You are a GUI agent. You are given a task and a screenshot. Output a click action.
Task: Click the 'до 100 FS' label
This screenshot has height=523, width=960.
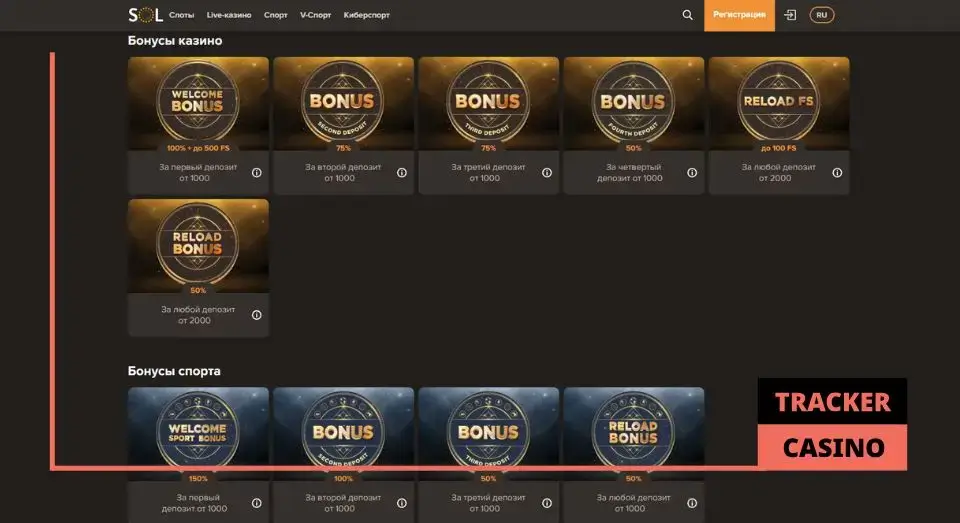778,148
